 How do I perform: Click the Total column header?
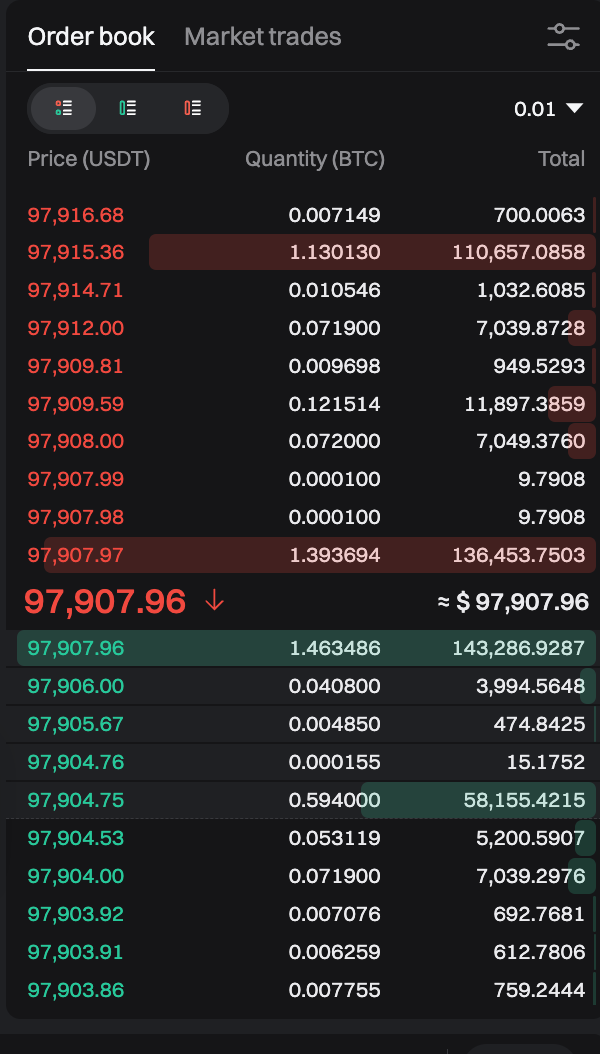tap(562, 159)
